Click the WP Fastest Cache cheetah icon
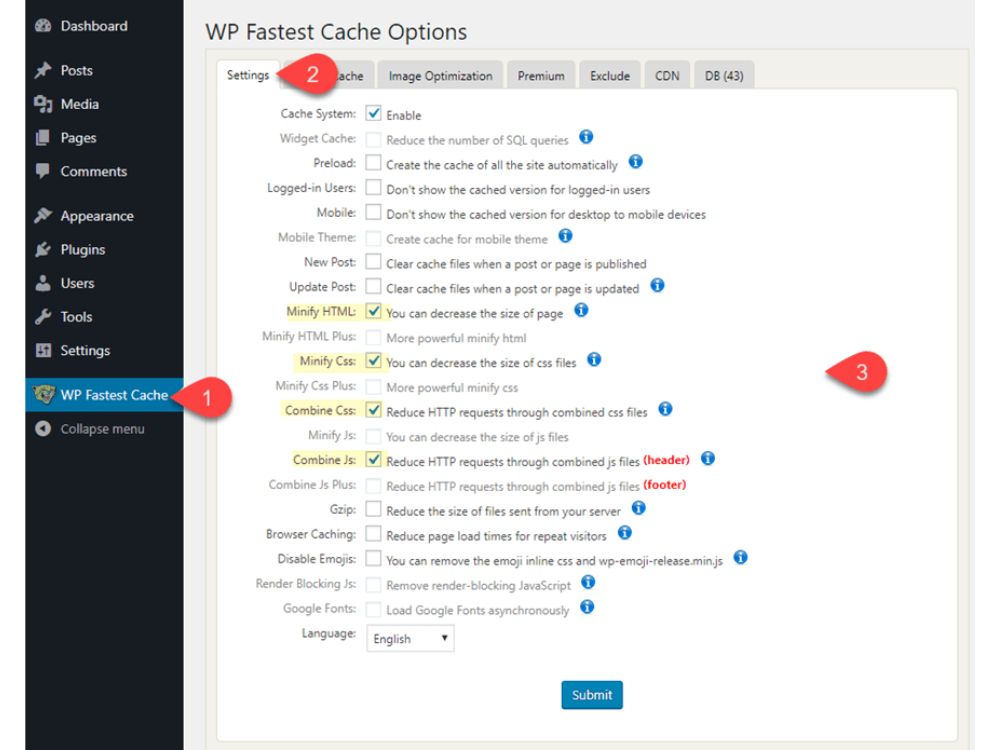 coord(44,395)
